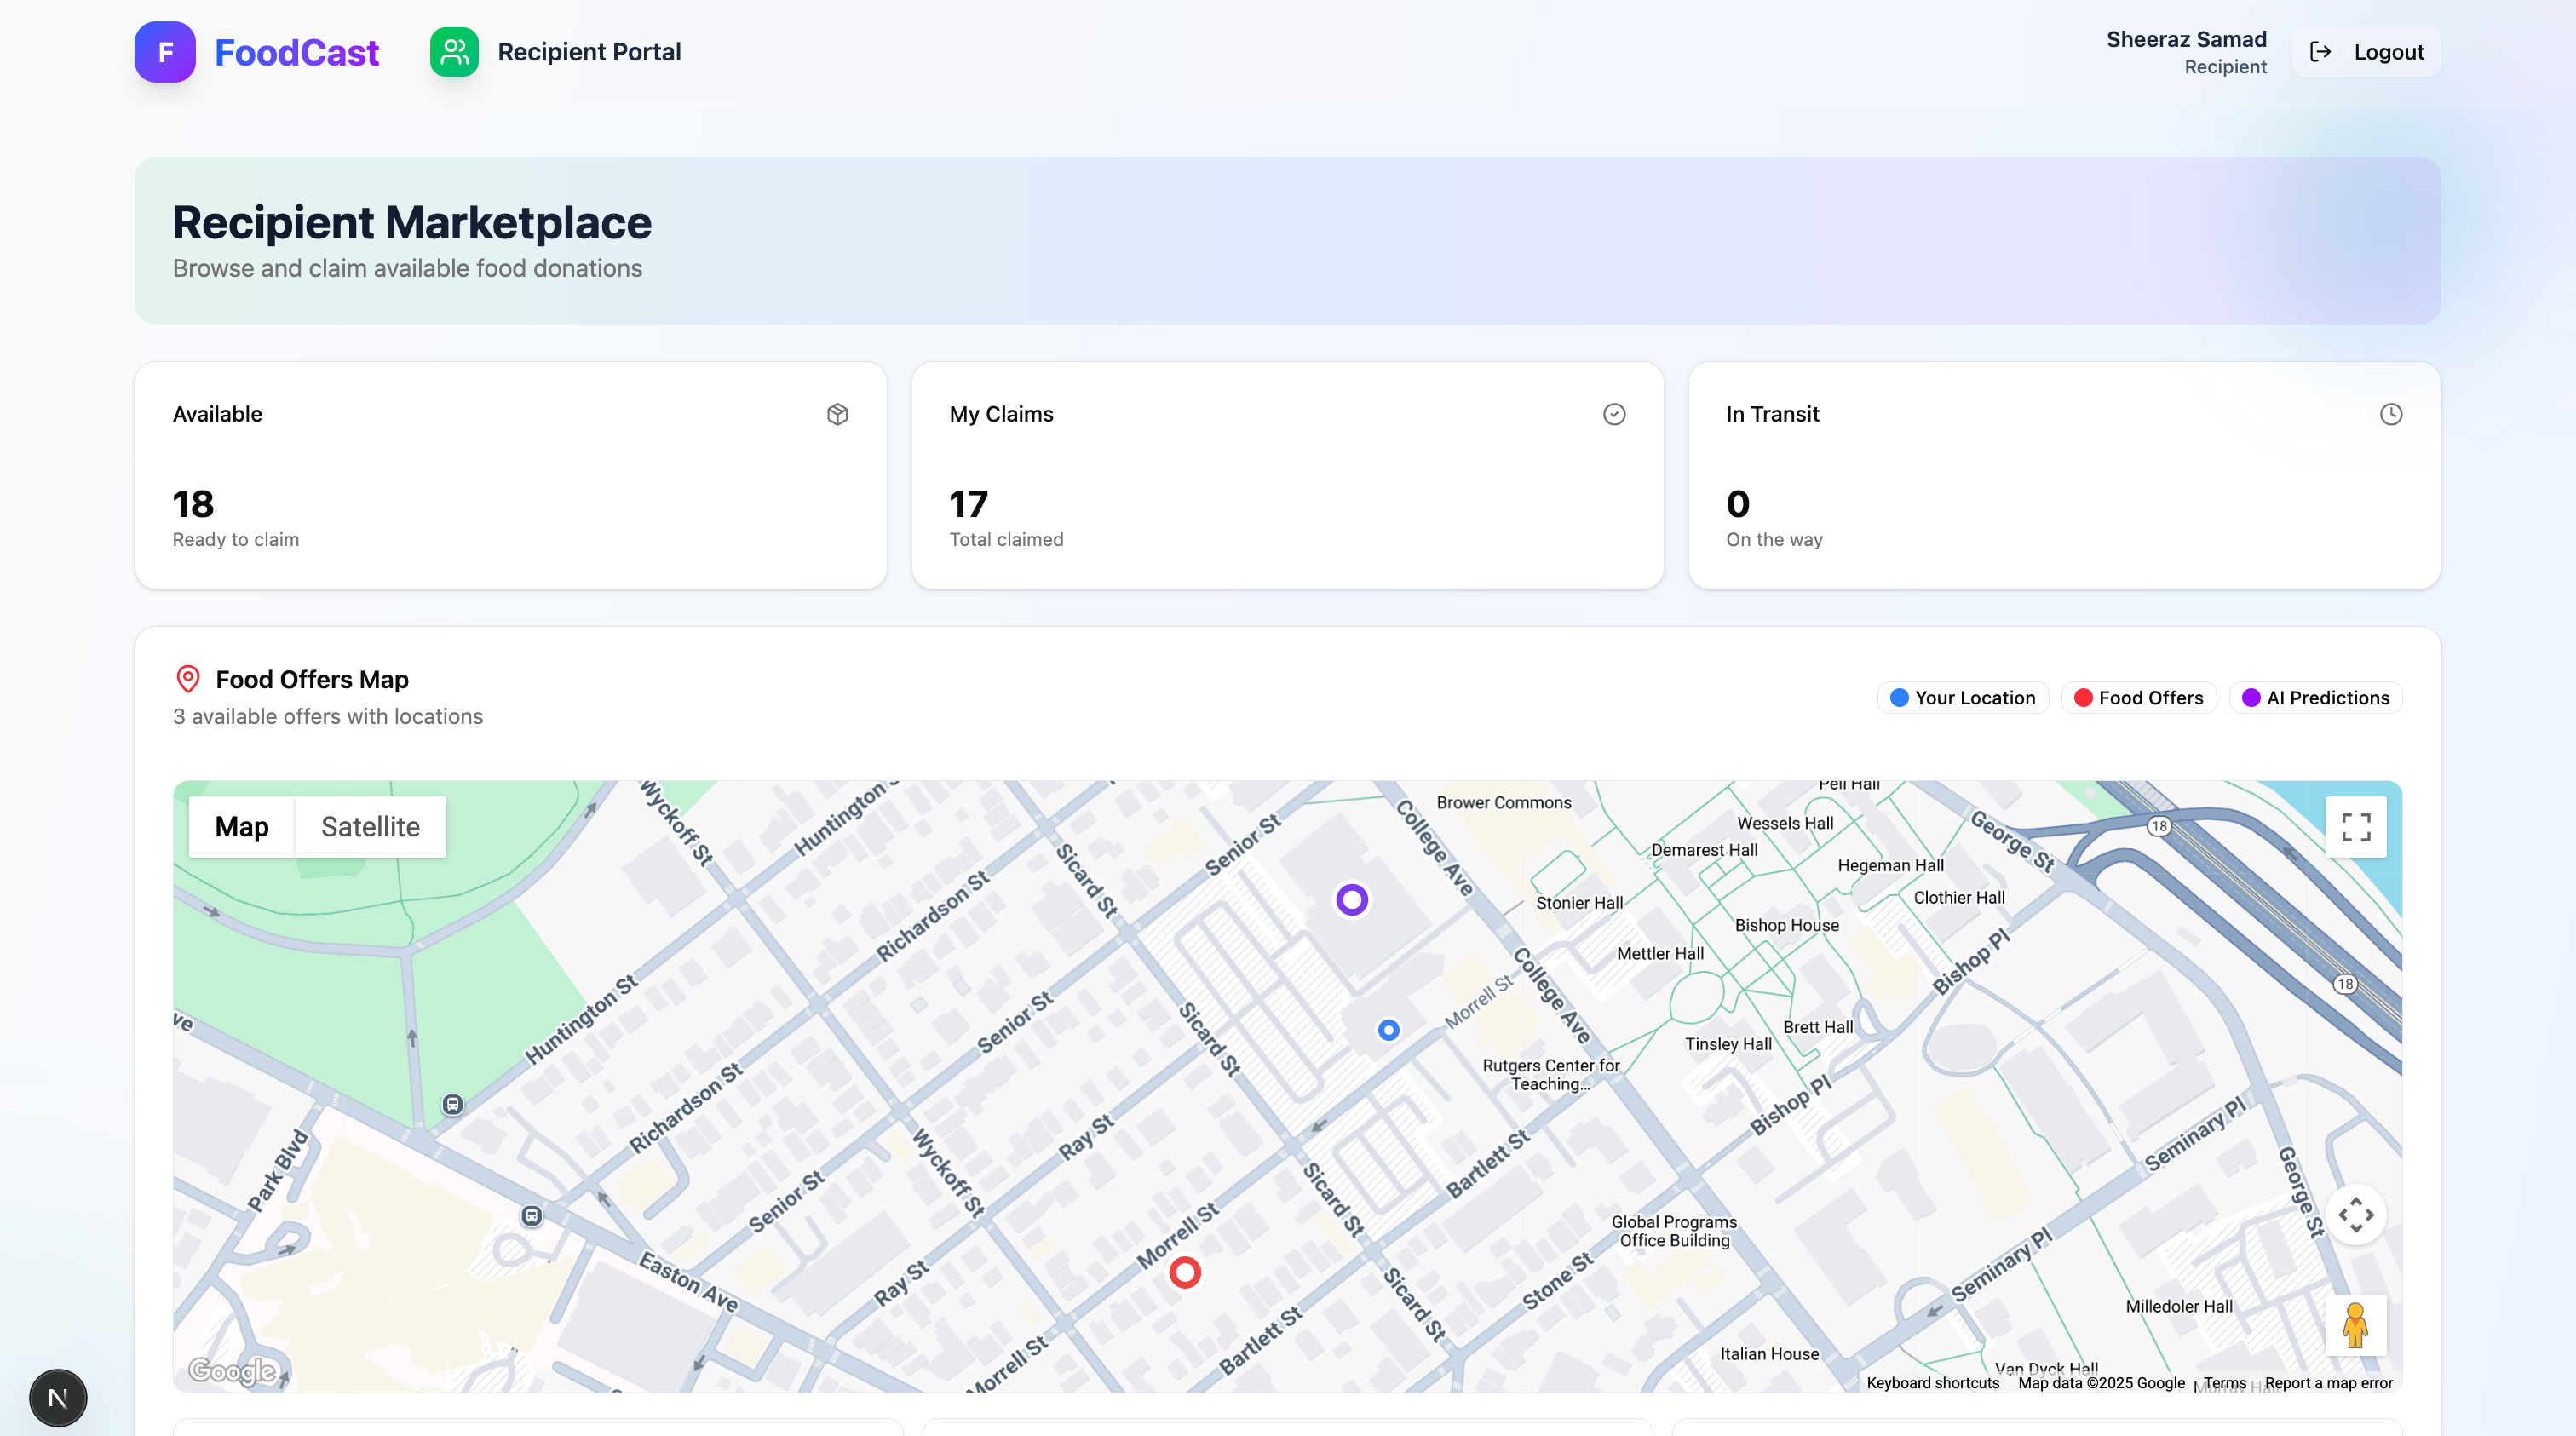The width and height of the screenshot is (2576, 1436).
Task: Switch map to Satellite view
Action: point(370,827)
